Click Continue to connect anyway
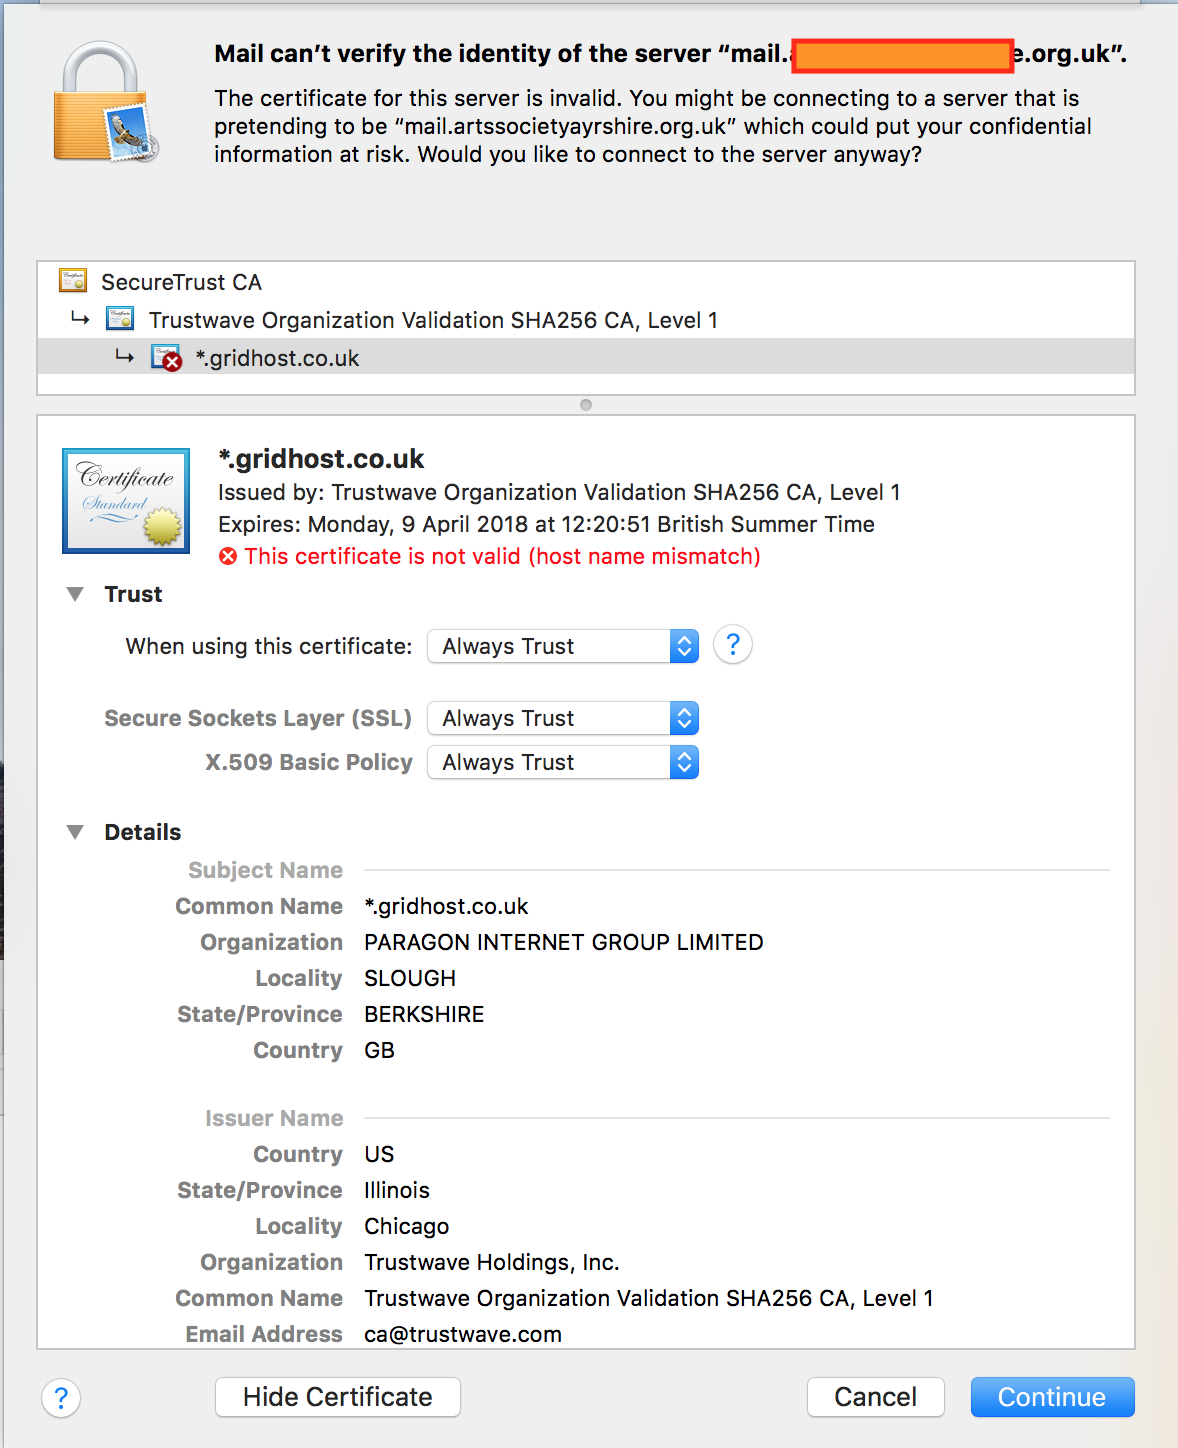This screenshot has width=1178, height=1448. [1052, 1397]
